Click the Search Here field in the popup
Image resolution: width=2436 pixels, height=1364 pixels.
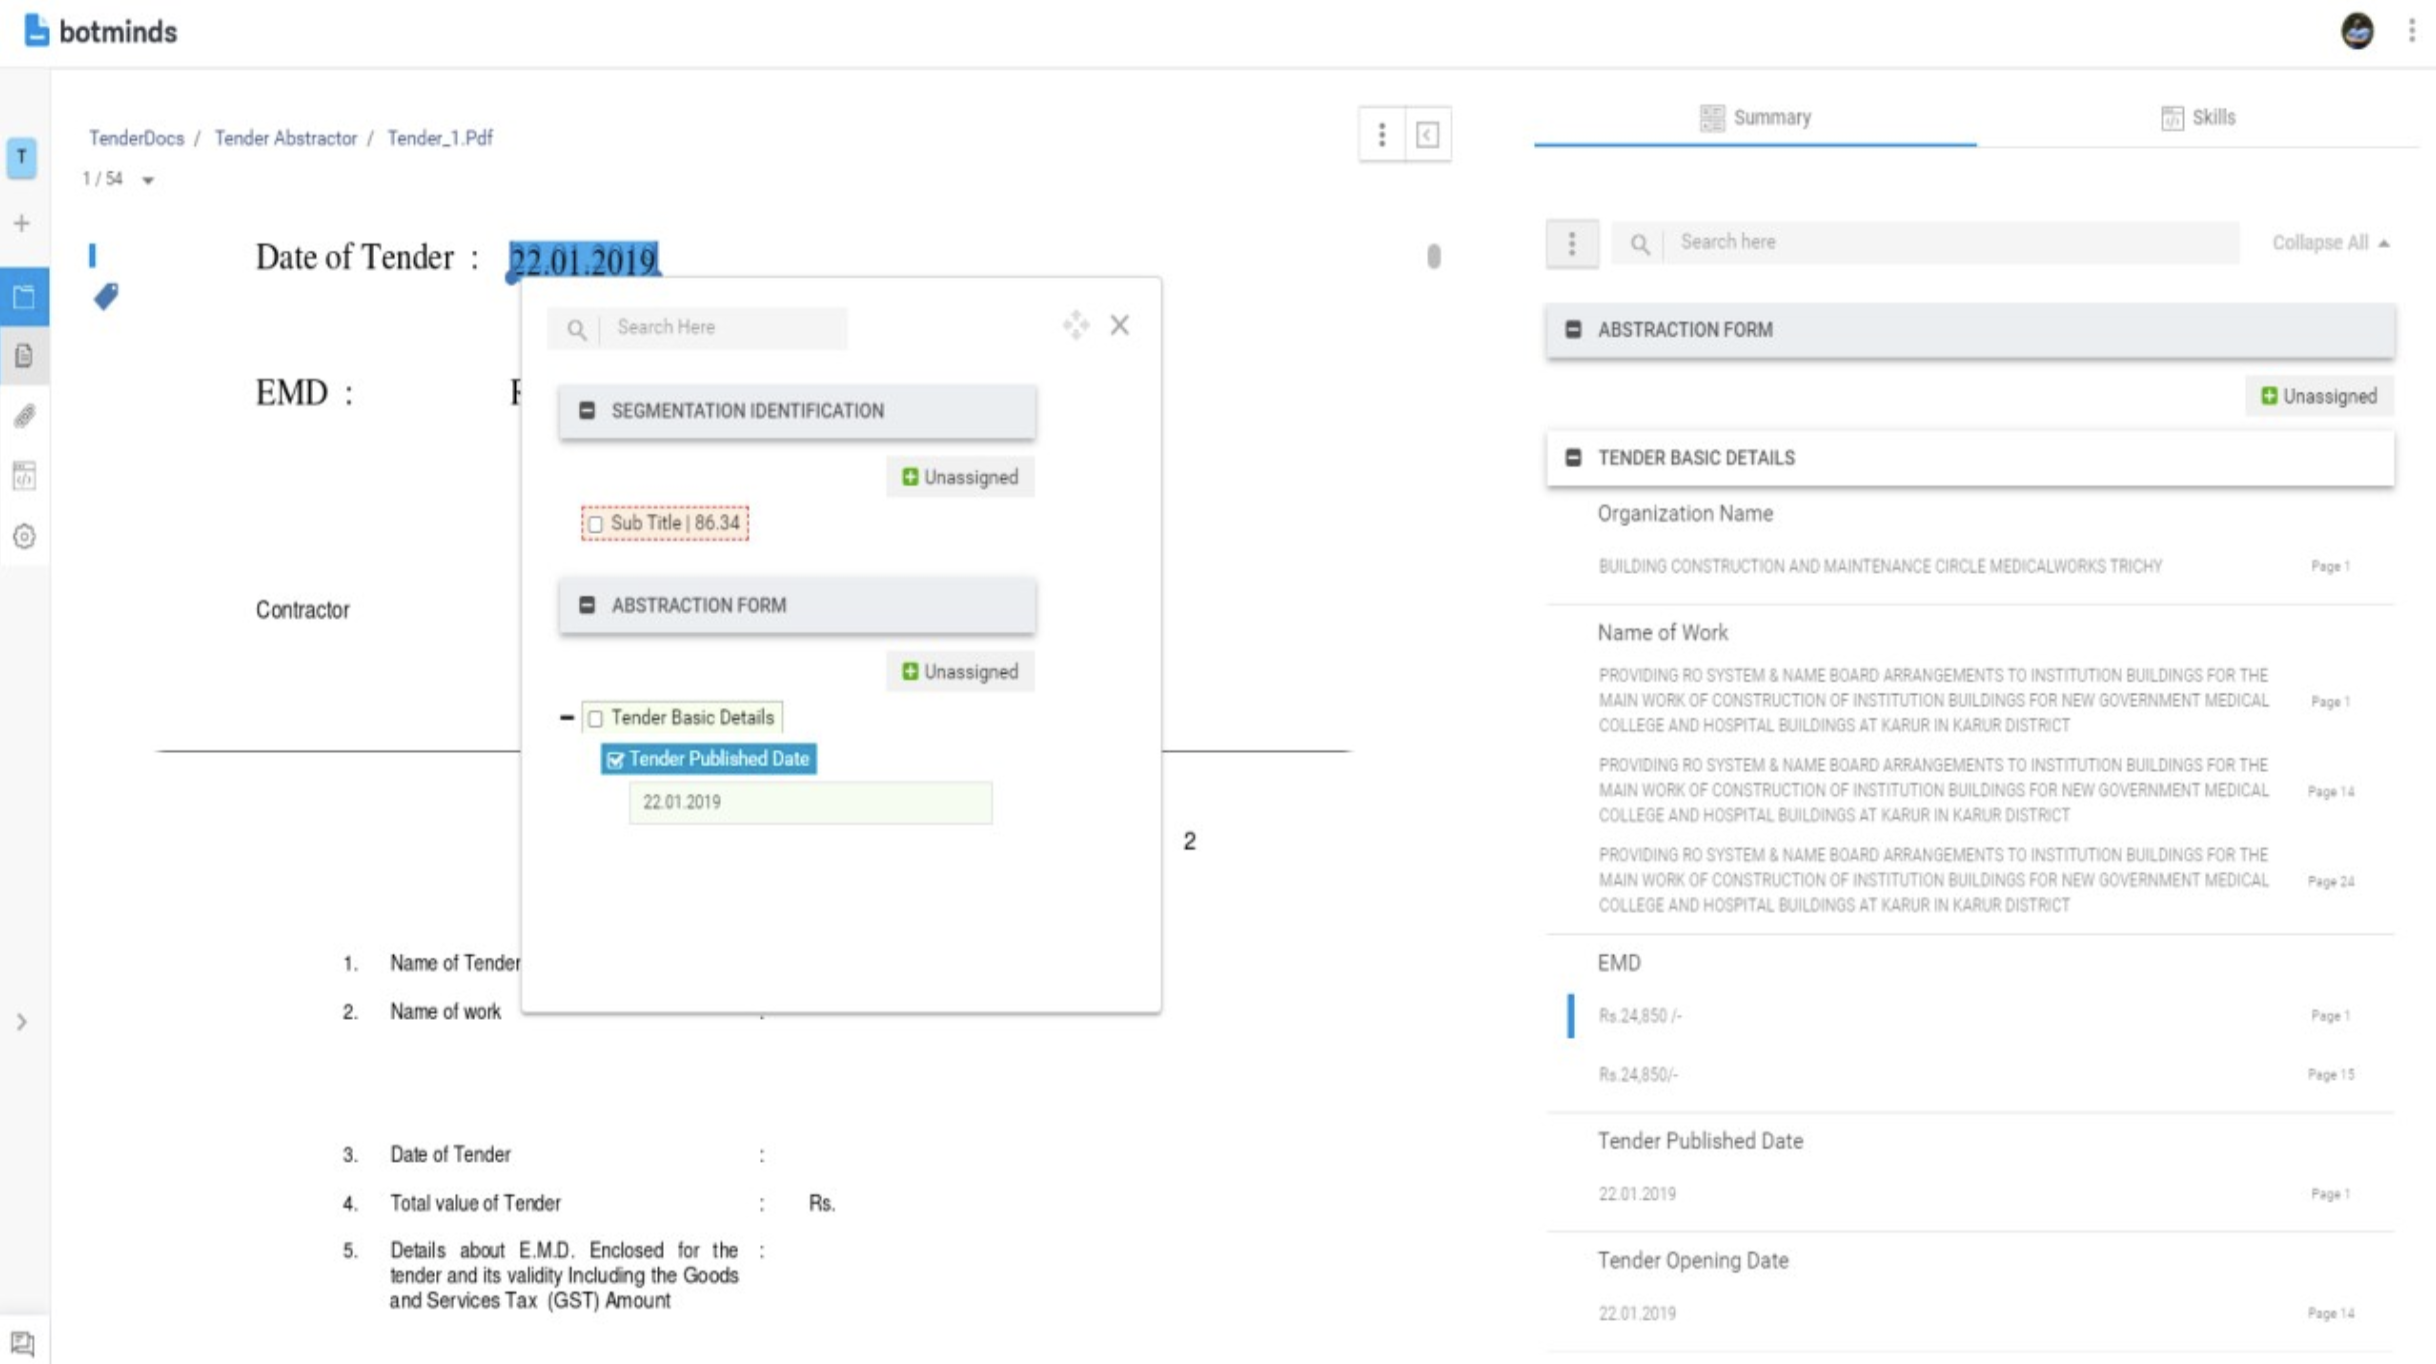(720, 327)
